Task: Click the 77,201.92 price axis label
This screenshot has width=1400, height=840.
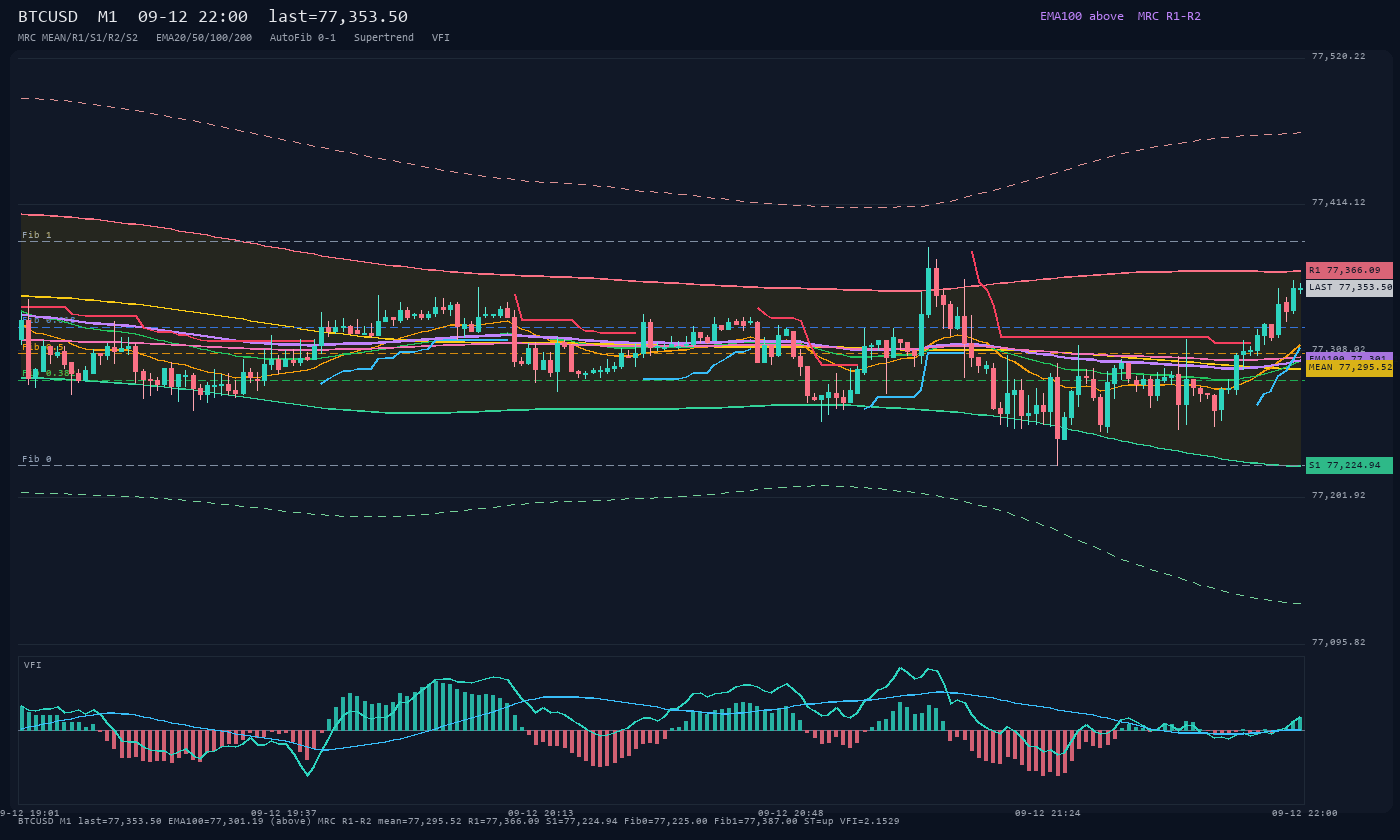Action: pyautogui.click(x=1338, y=495)
